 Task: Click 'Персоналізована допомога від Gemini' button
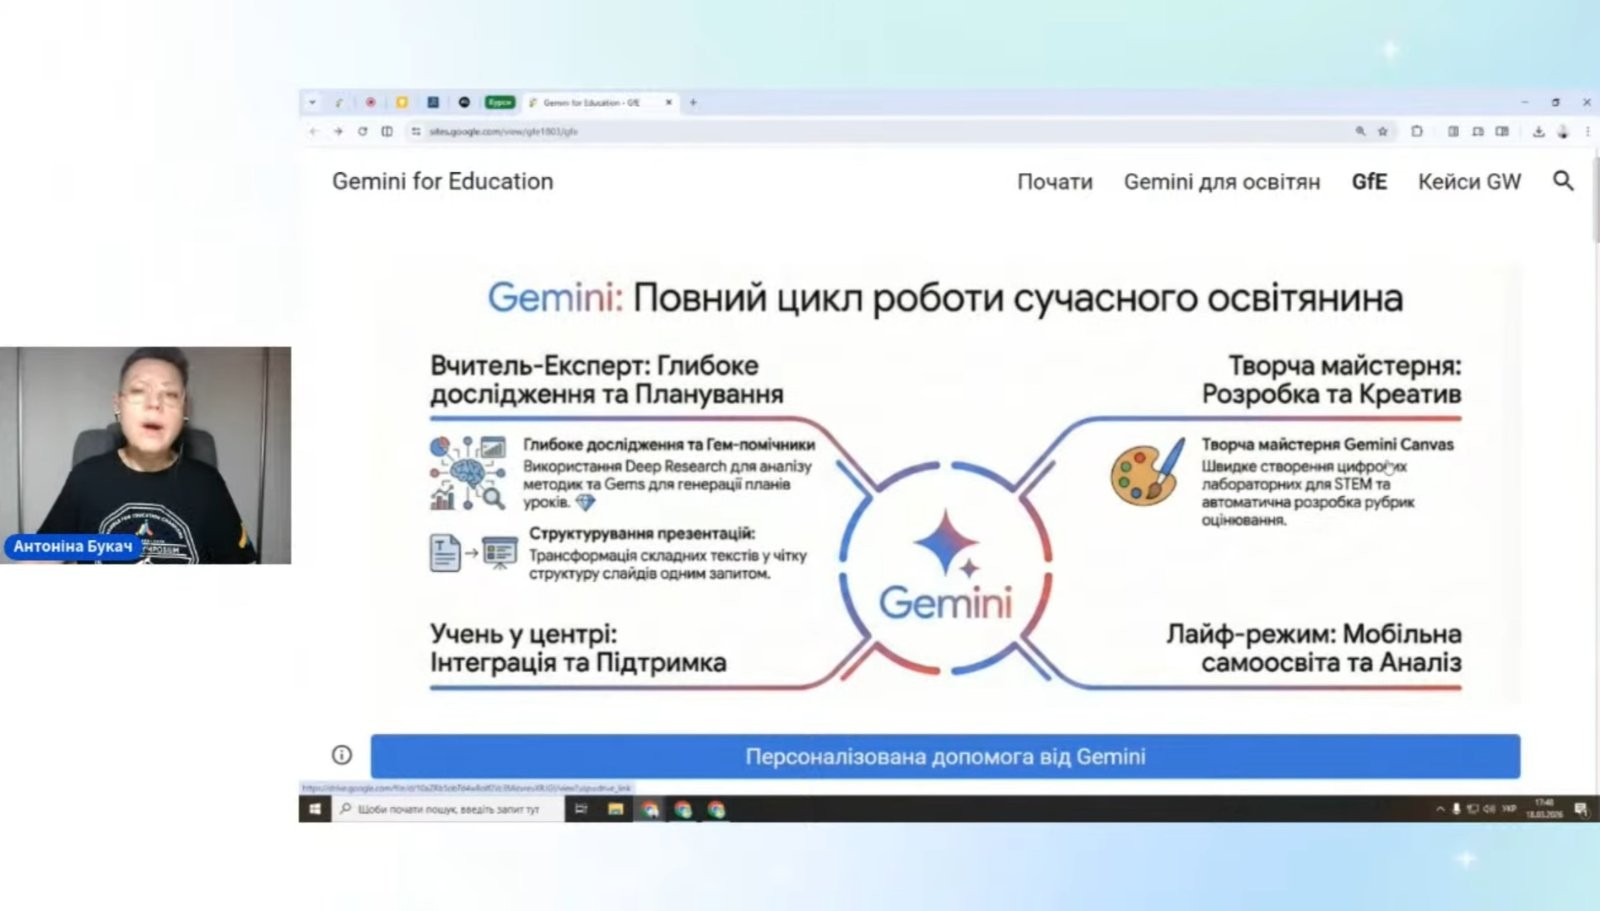(x=945, y=756)
